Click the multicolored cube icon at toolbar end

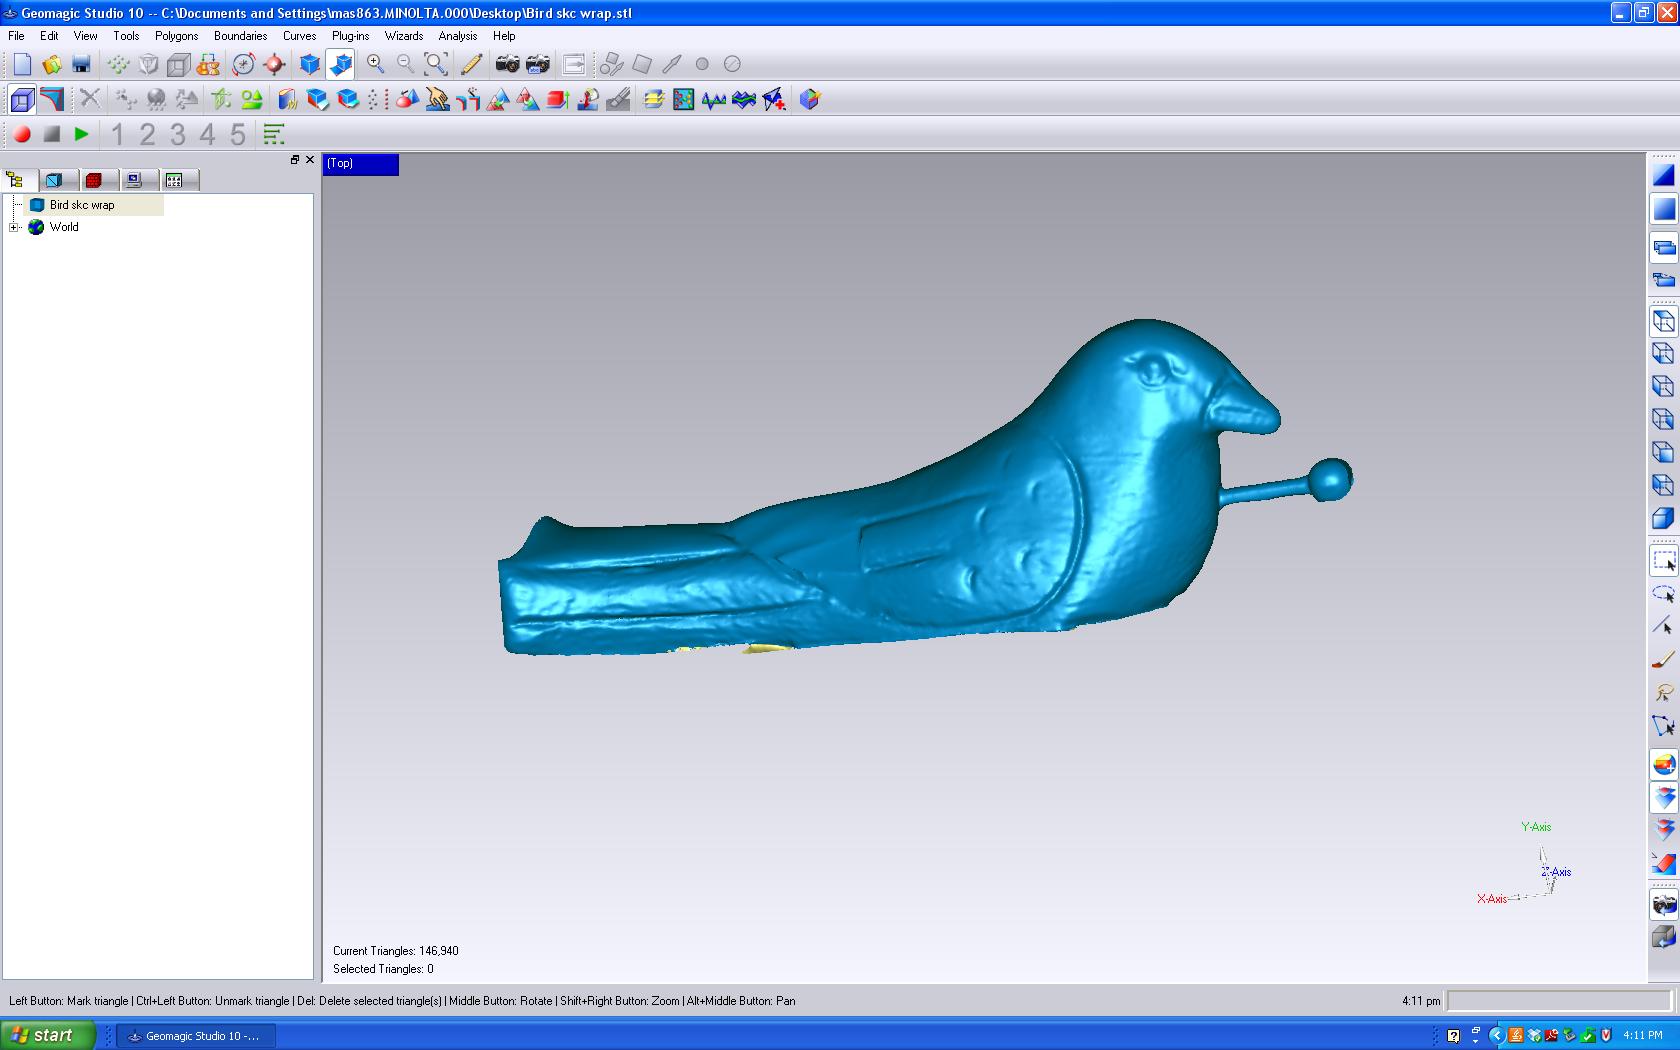point(810,99)
